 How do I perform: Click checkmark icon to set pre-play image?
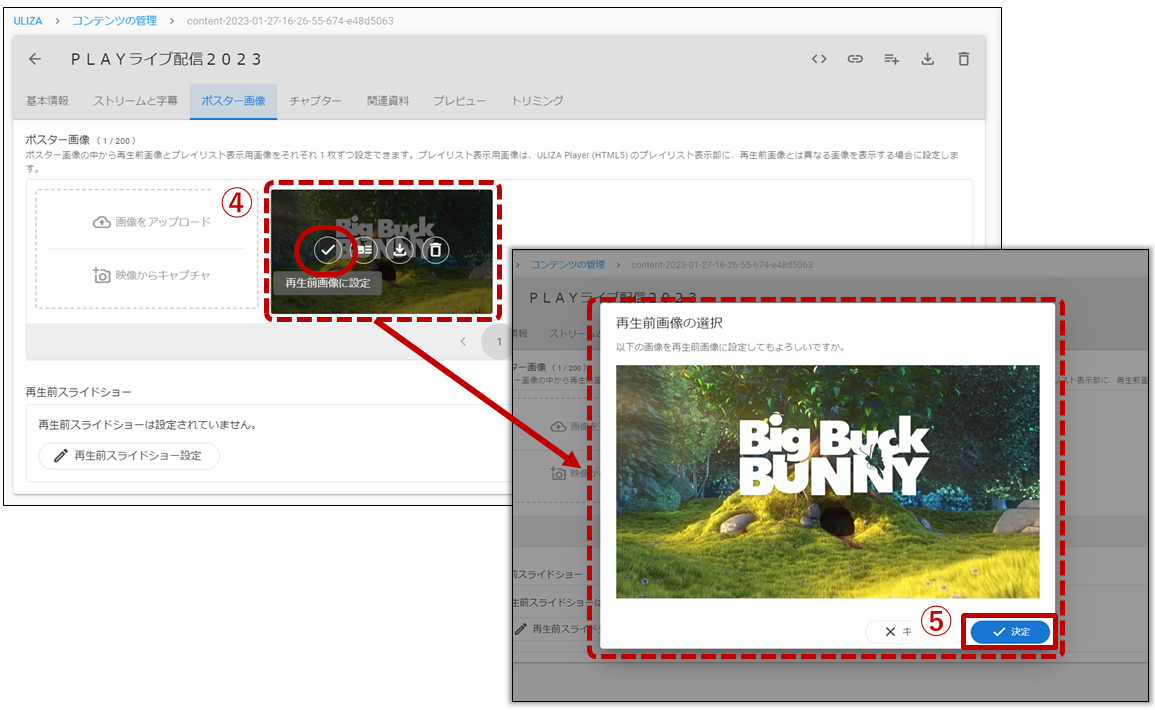click(x=328, y=250)
